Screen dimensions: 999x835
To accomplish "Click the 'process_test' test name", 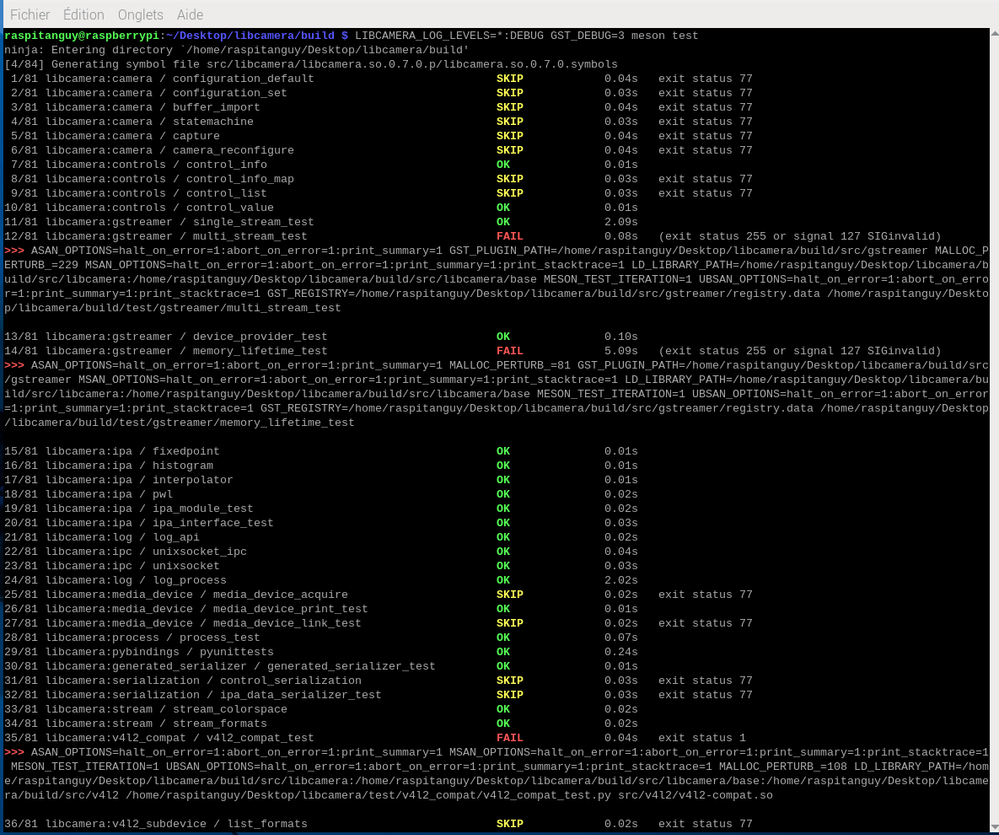I will click(x=219, y=638).
